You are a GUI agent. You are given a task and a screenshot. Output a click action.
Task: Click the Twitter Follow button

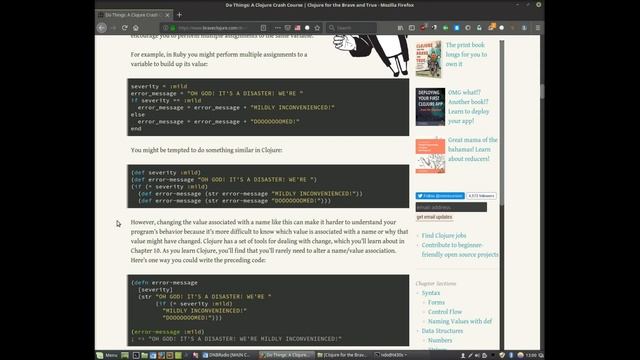(x=440, y=196)
